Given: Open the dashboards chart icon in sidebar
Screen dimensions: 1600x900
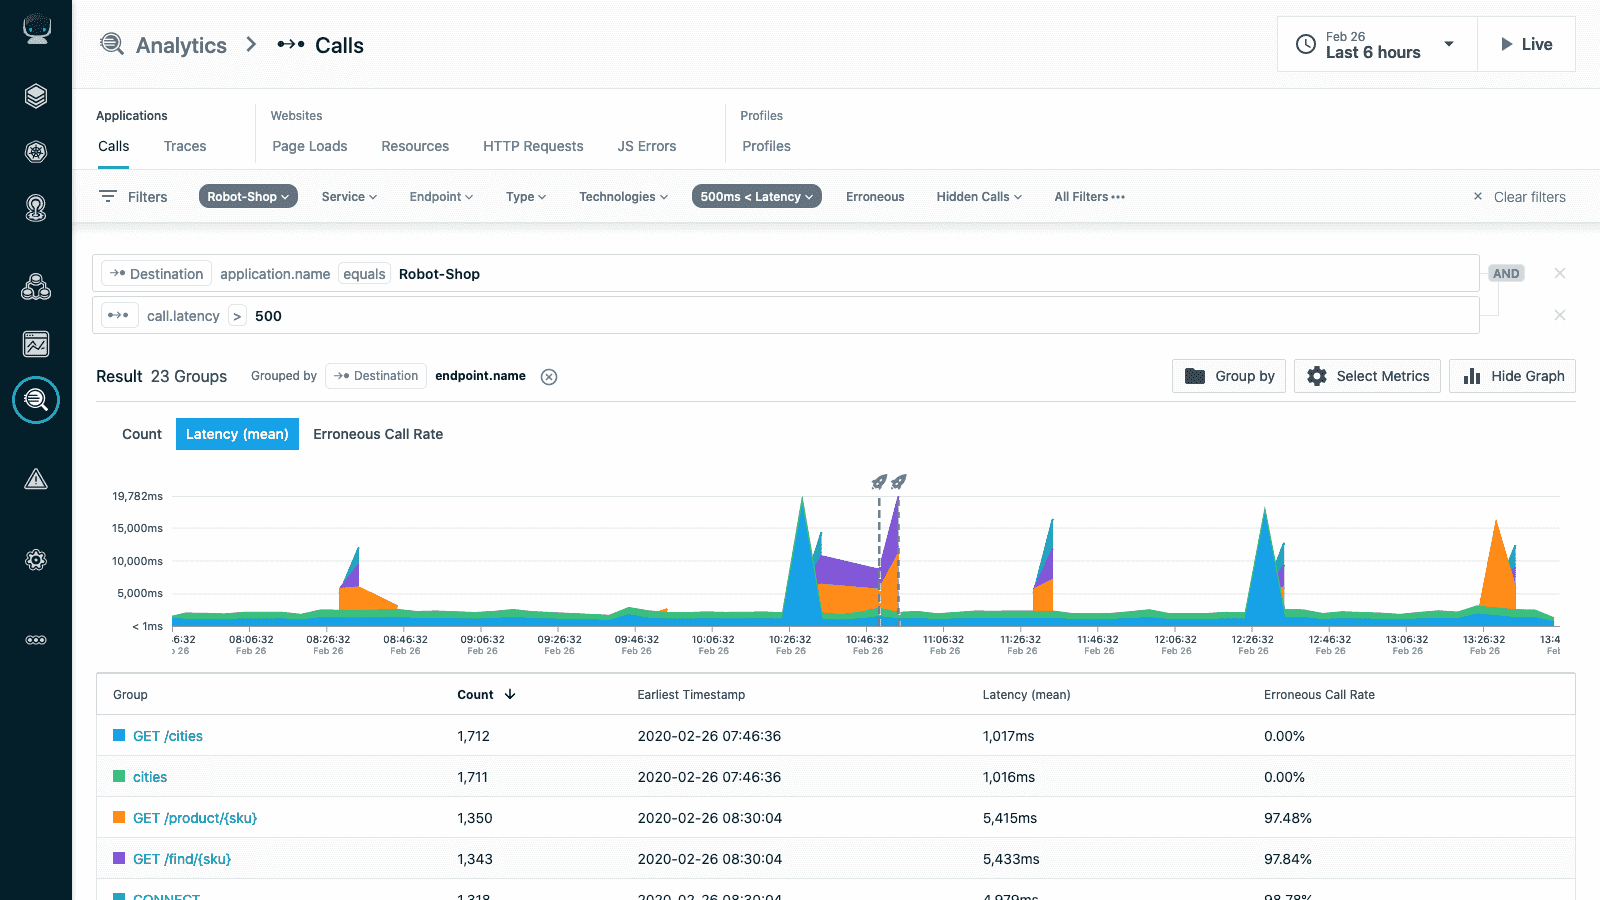Looking at the screenshot, I should click(x=36, y=344).
